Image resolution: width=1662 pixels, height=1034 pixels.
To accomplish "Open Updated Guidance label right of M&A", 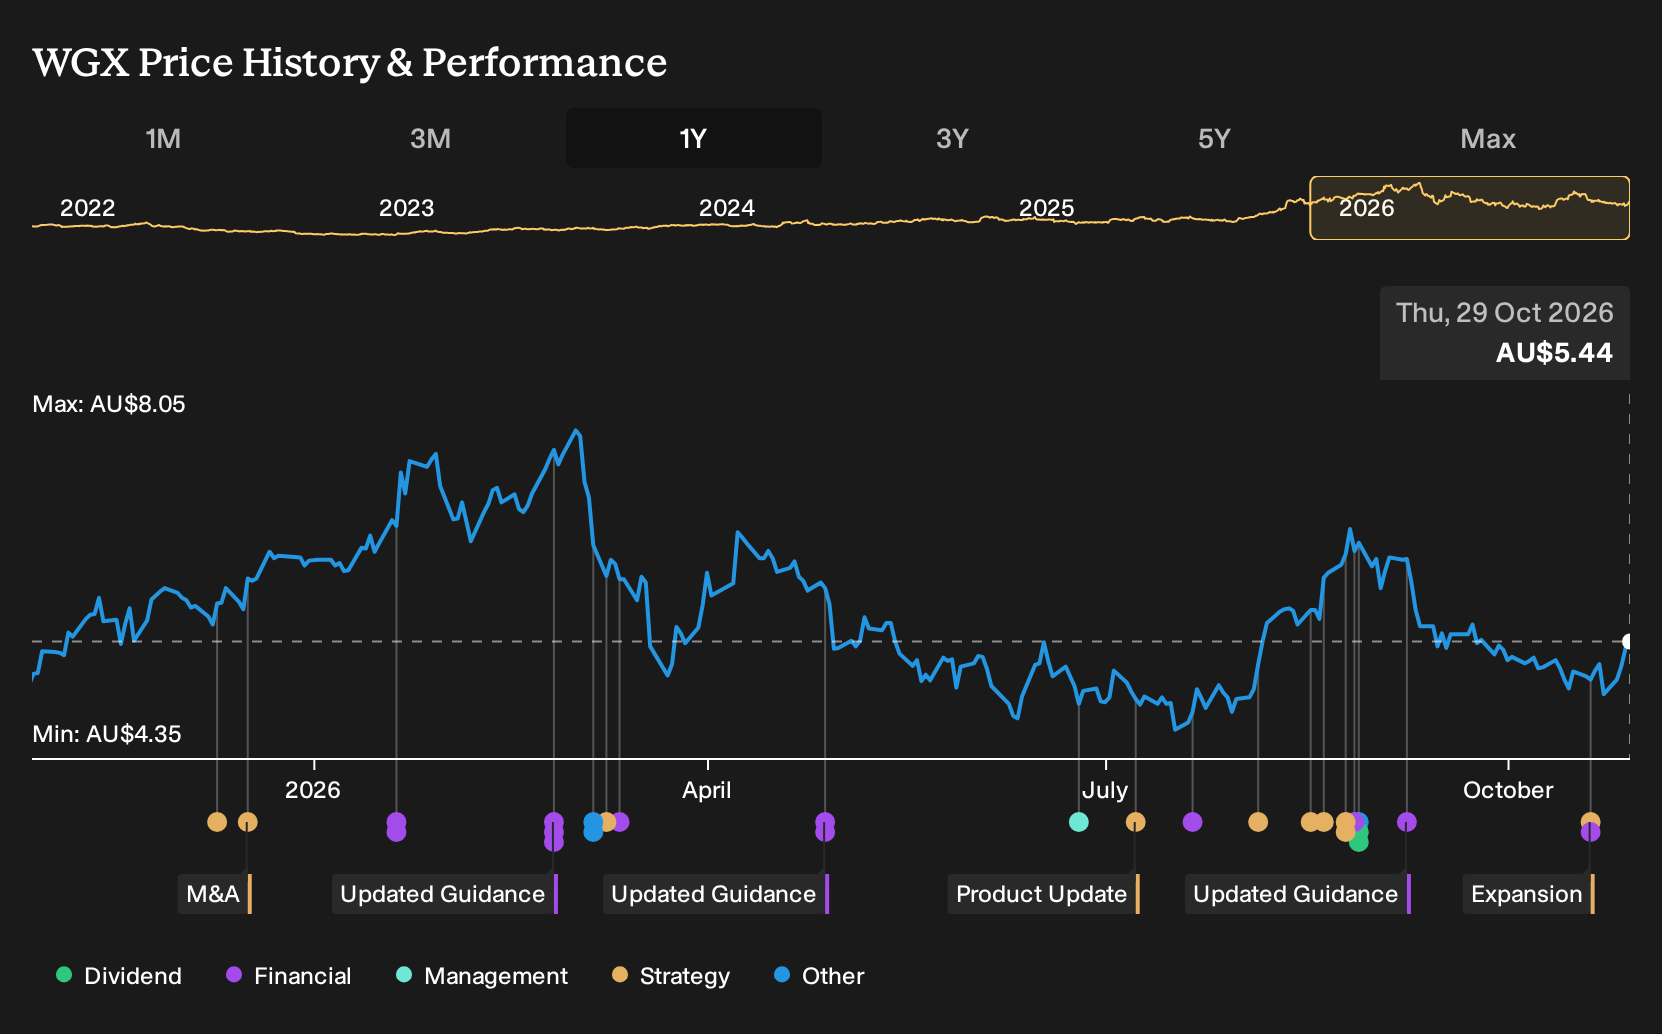I will pyautogui.click(x=444, y=894).
